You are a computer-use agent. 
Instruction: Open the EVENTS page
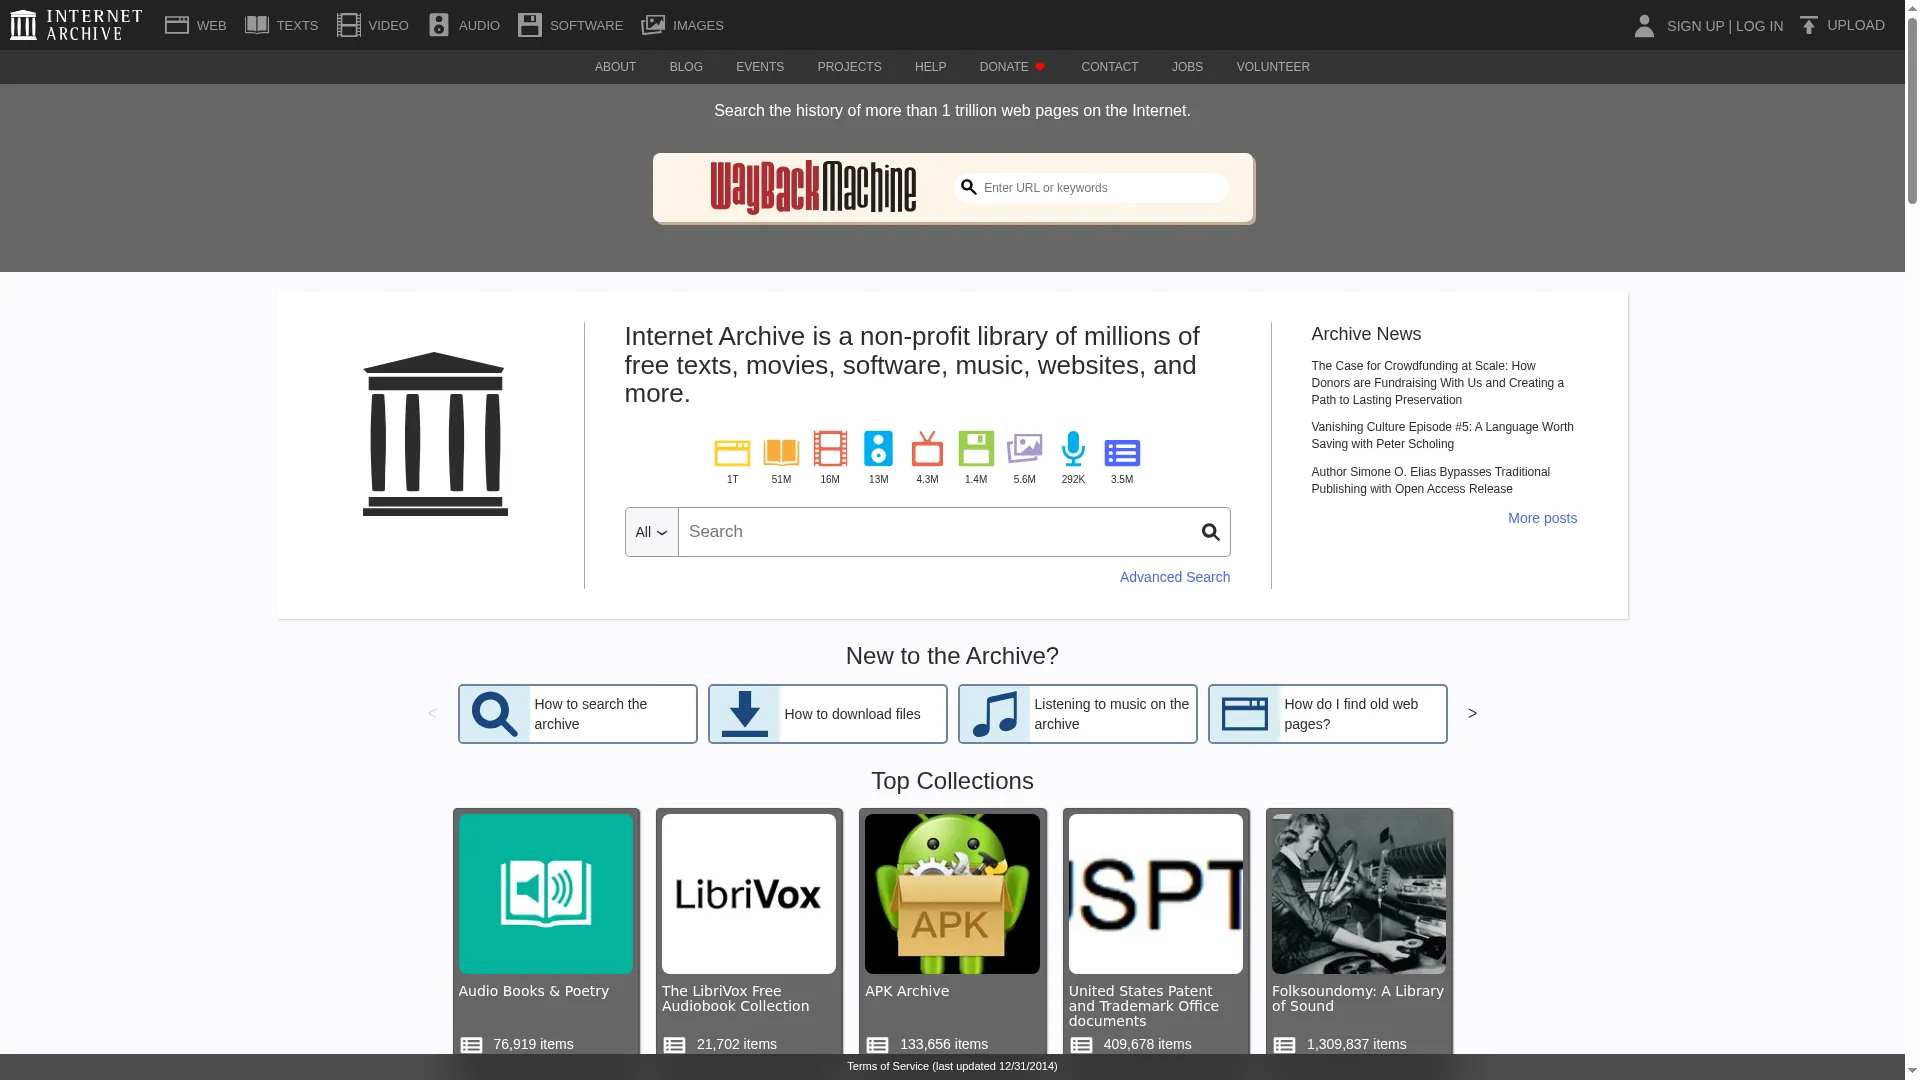coord(760,67)
